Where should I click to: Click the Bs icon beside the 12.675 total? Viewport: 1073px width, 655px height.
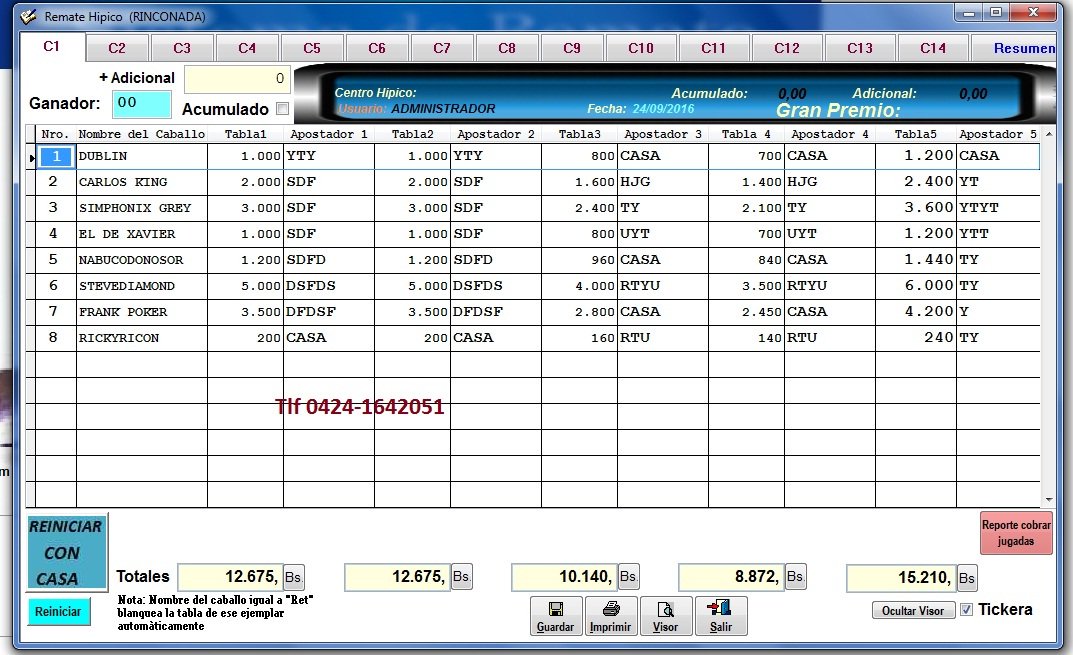coord(292,577)
